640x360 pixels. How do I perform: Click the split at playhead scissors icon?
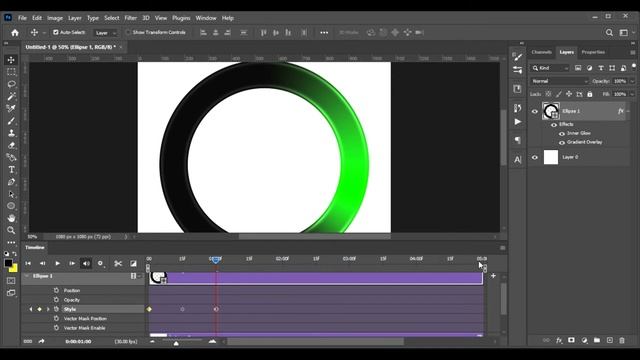point(118,264)
